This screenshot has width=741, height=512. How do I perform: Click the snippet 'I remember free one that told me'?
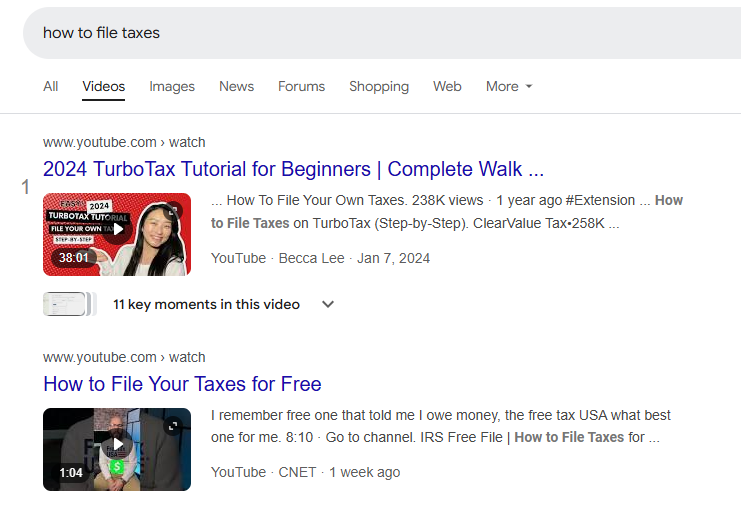click(x=313, y=415)
